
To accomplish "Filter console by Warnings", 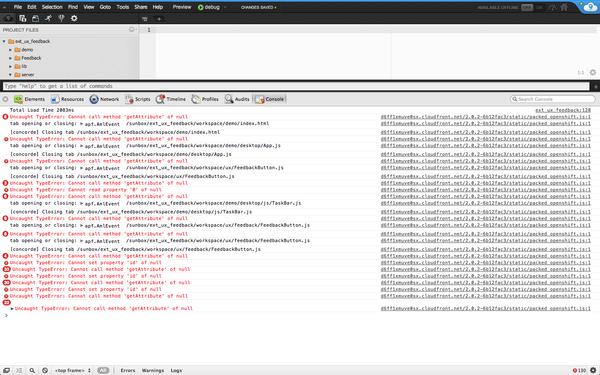I will pyautogui.click(x=153, y=370).
